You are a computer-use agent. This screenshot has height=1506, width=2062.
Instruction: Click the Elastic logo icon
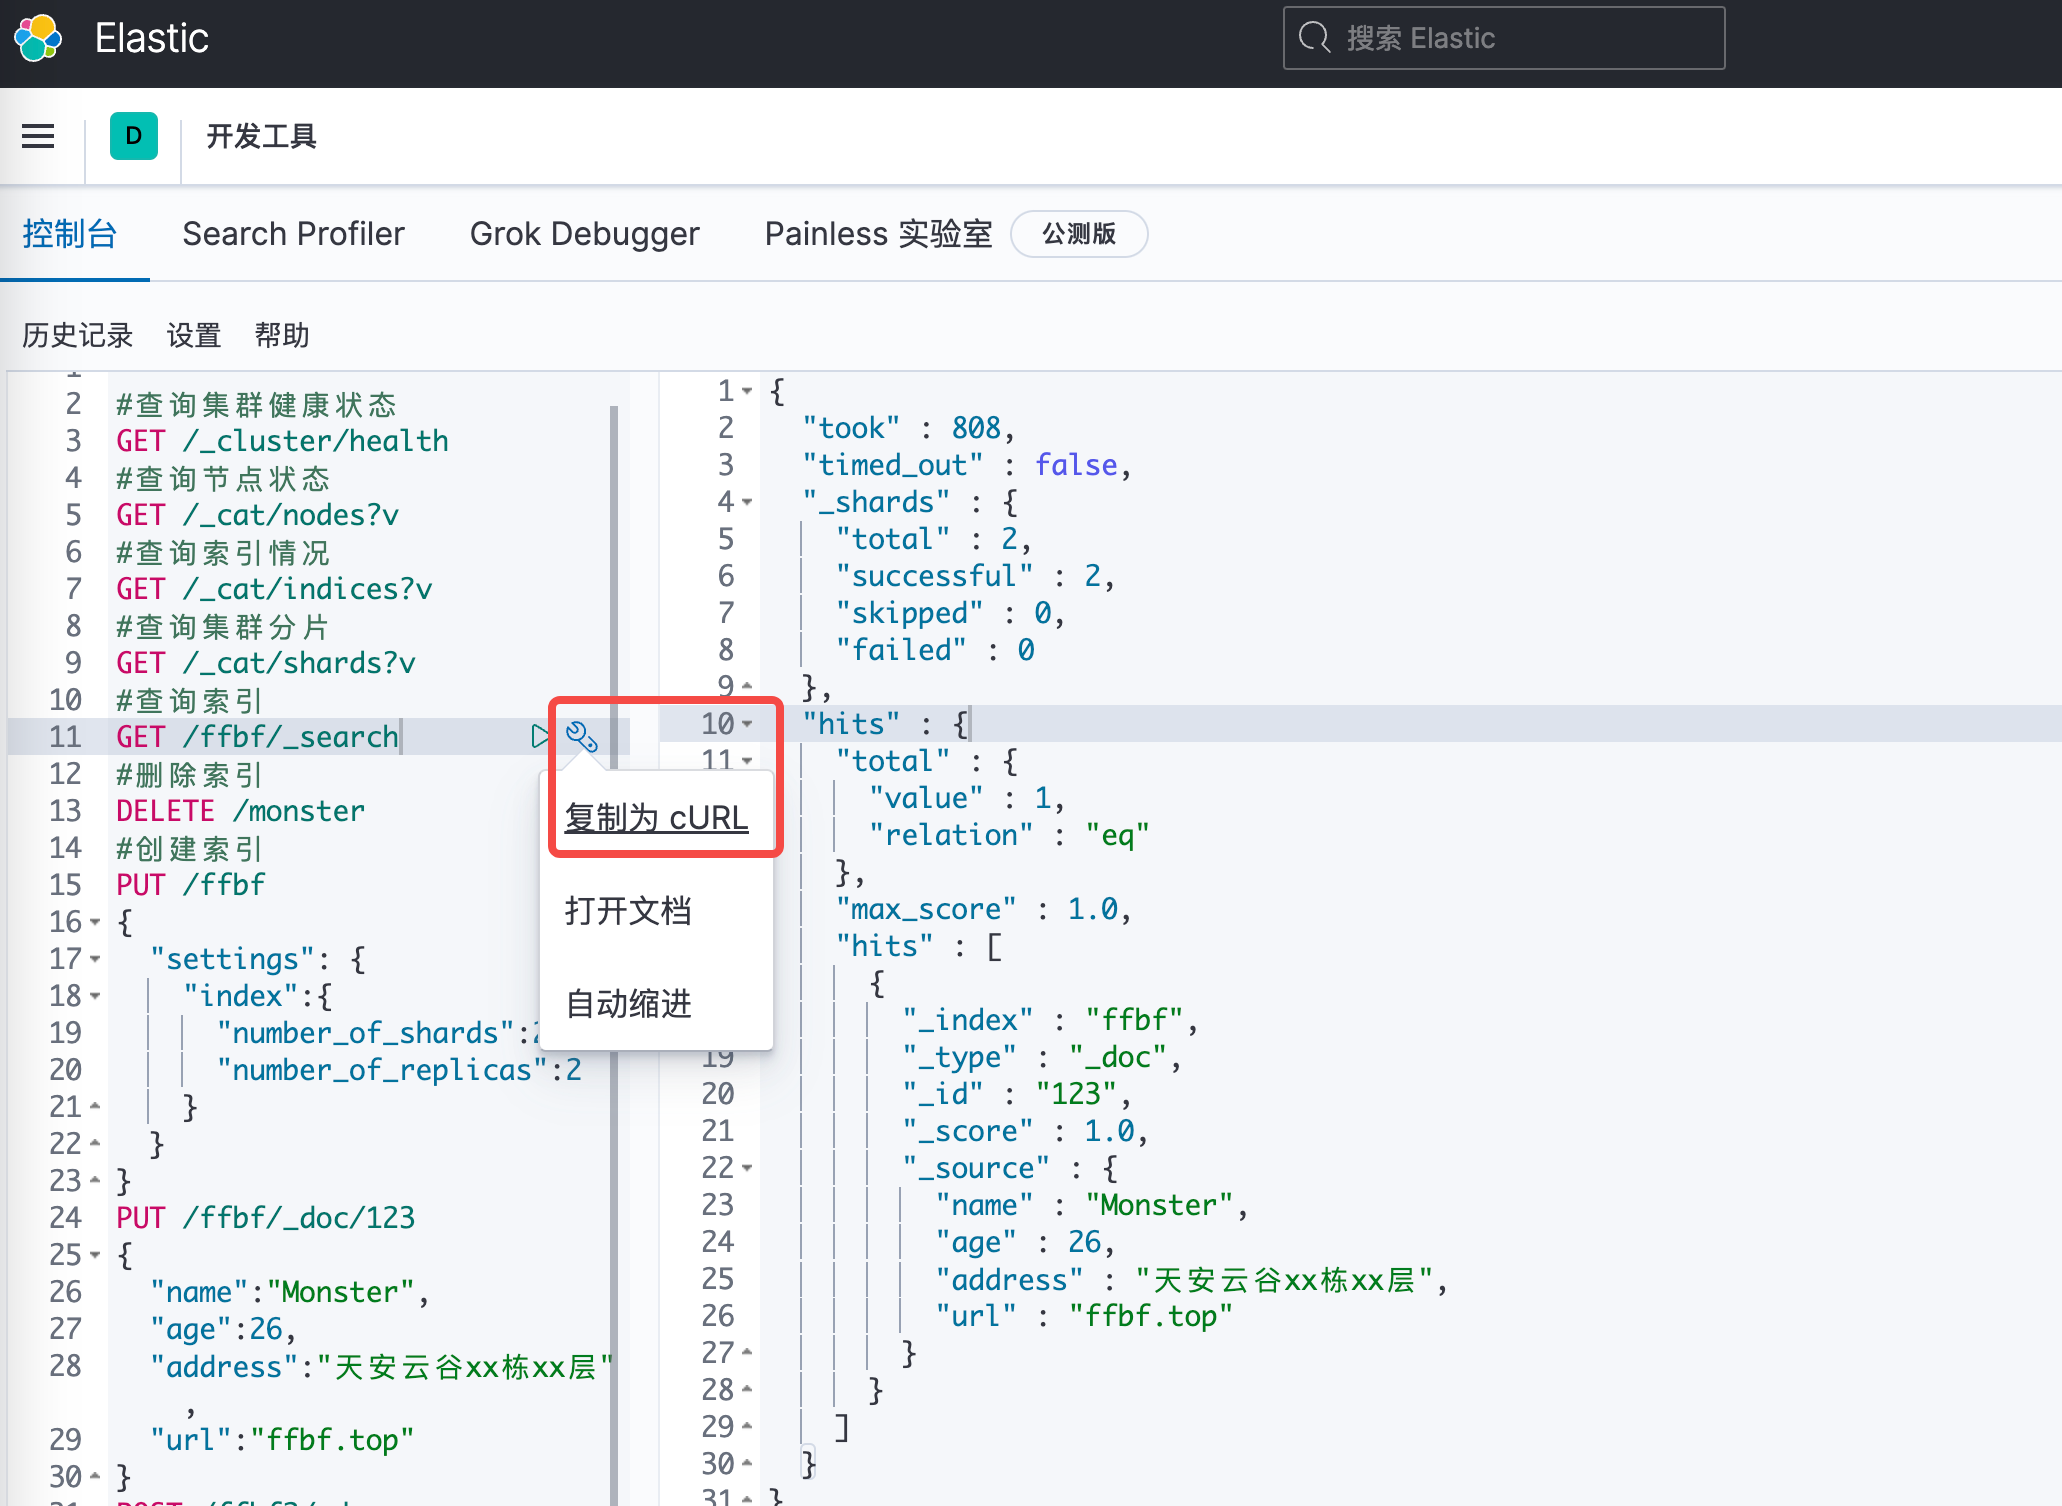[38, 38]
